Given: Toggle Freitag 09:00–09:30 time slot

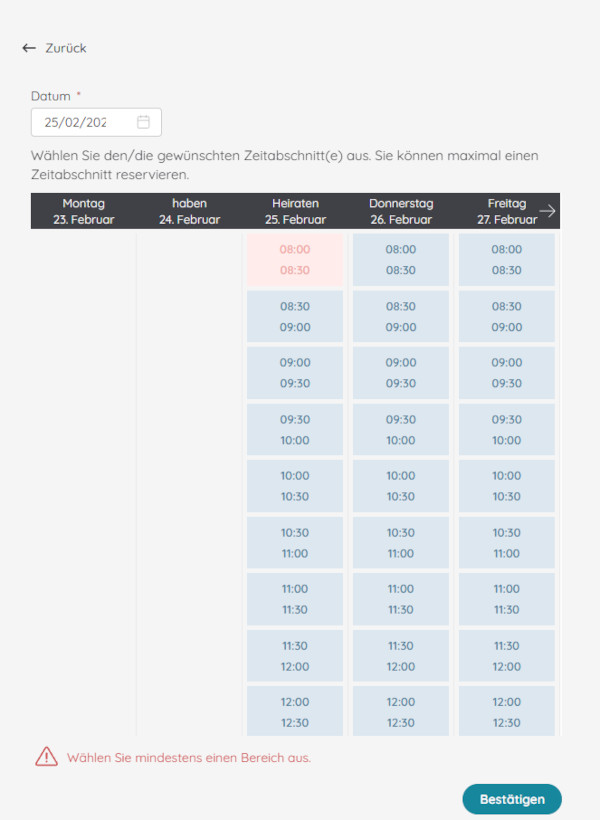Looking at the screenshot, I should 507,372.
